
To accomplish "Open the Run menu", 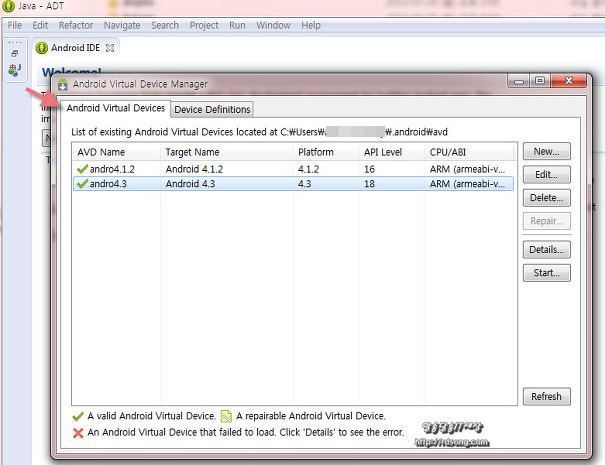I will tap(237, 25).
